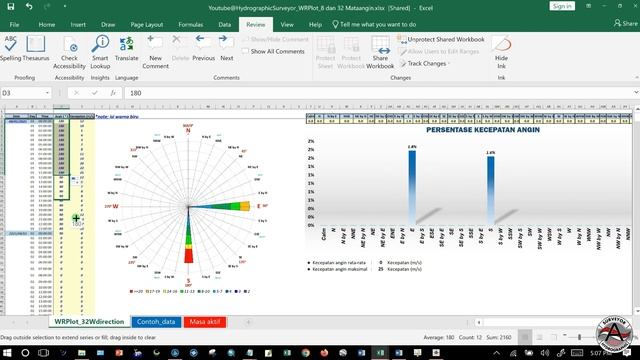Screen dimensions: 640x360
Task: Collapse the ribbon with the arrow
Action: click(636, 77)
